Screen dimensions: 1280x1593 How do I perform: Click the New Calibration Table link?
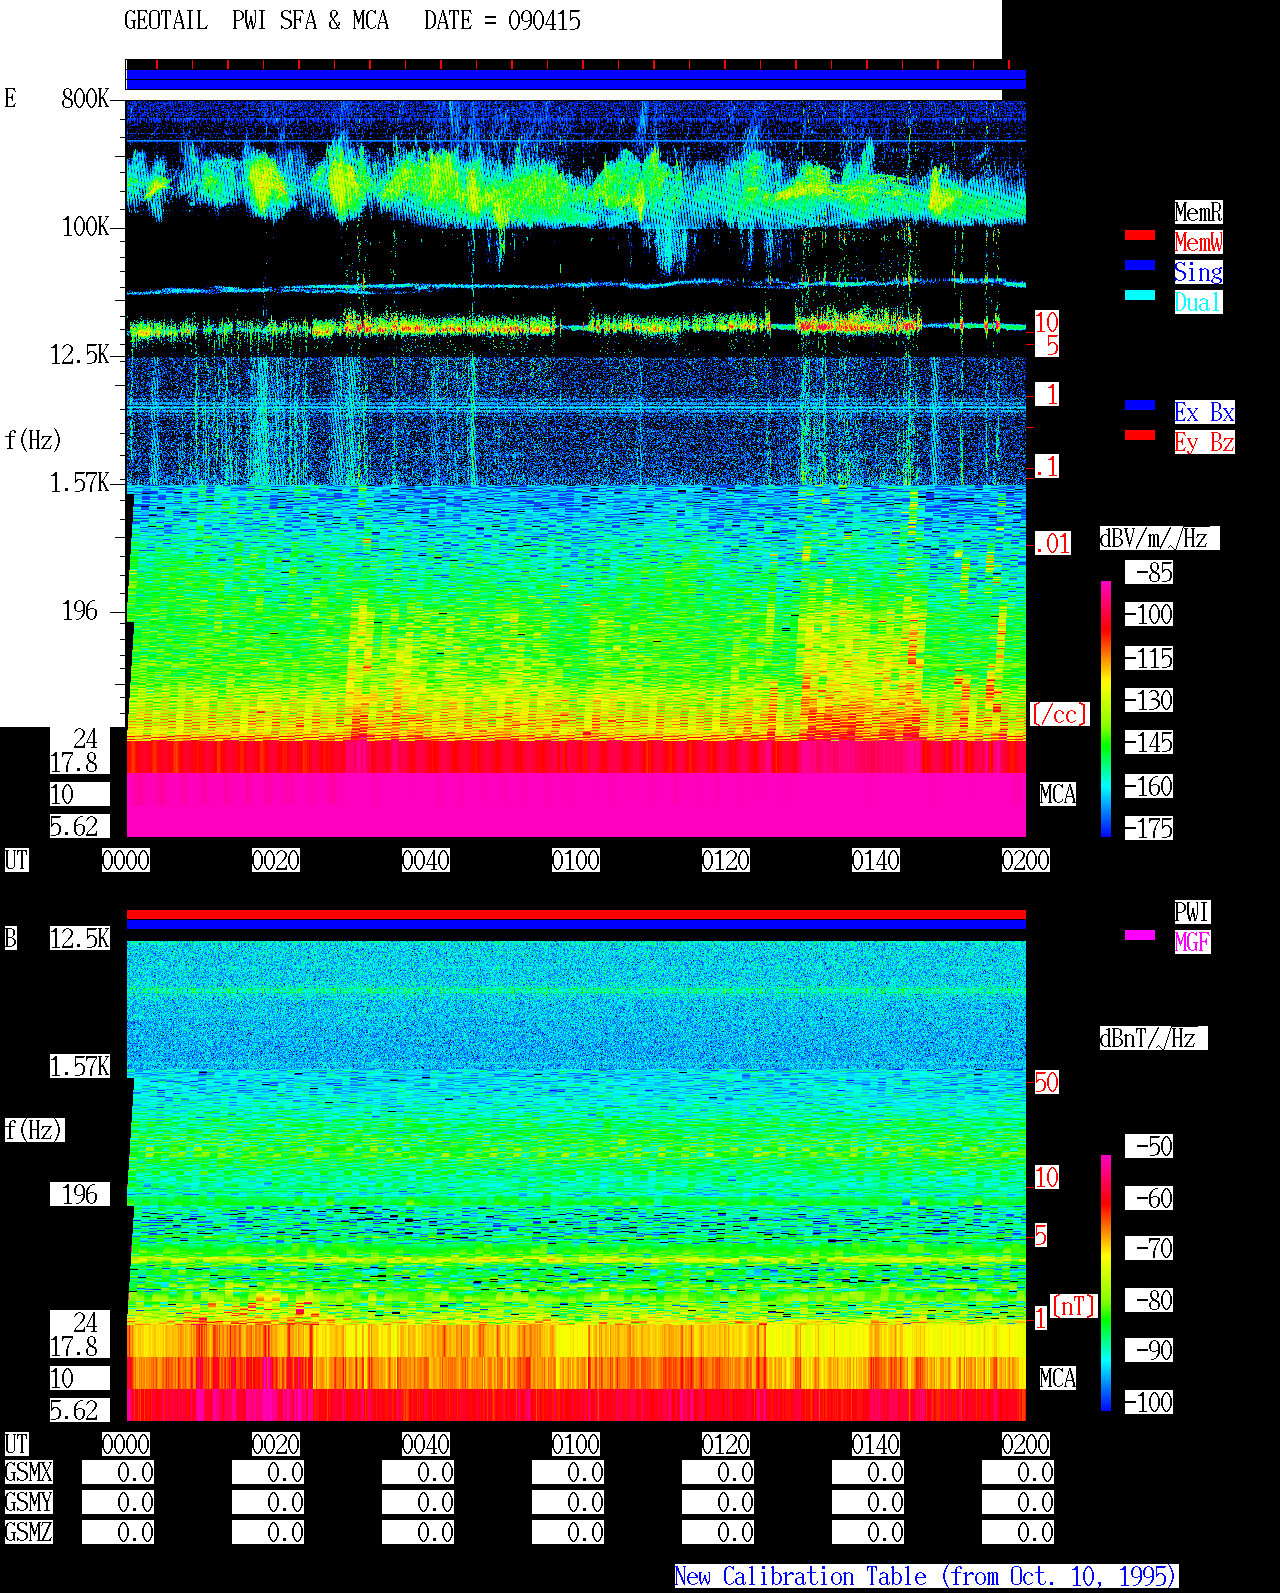pyautogui.click(x=926, y=1576)
